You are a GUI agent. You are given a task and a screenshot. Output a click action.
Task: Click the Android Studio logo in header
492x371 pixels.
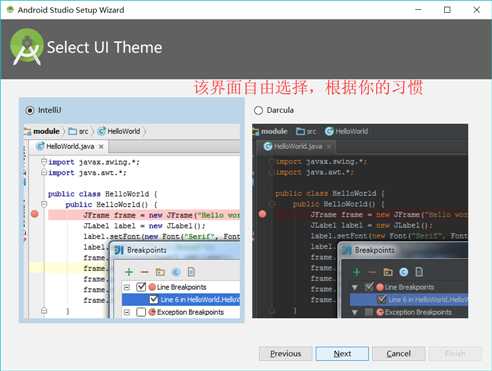click(27, 47)
